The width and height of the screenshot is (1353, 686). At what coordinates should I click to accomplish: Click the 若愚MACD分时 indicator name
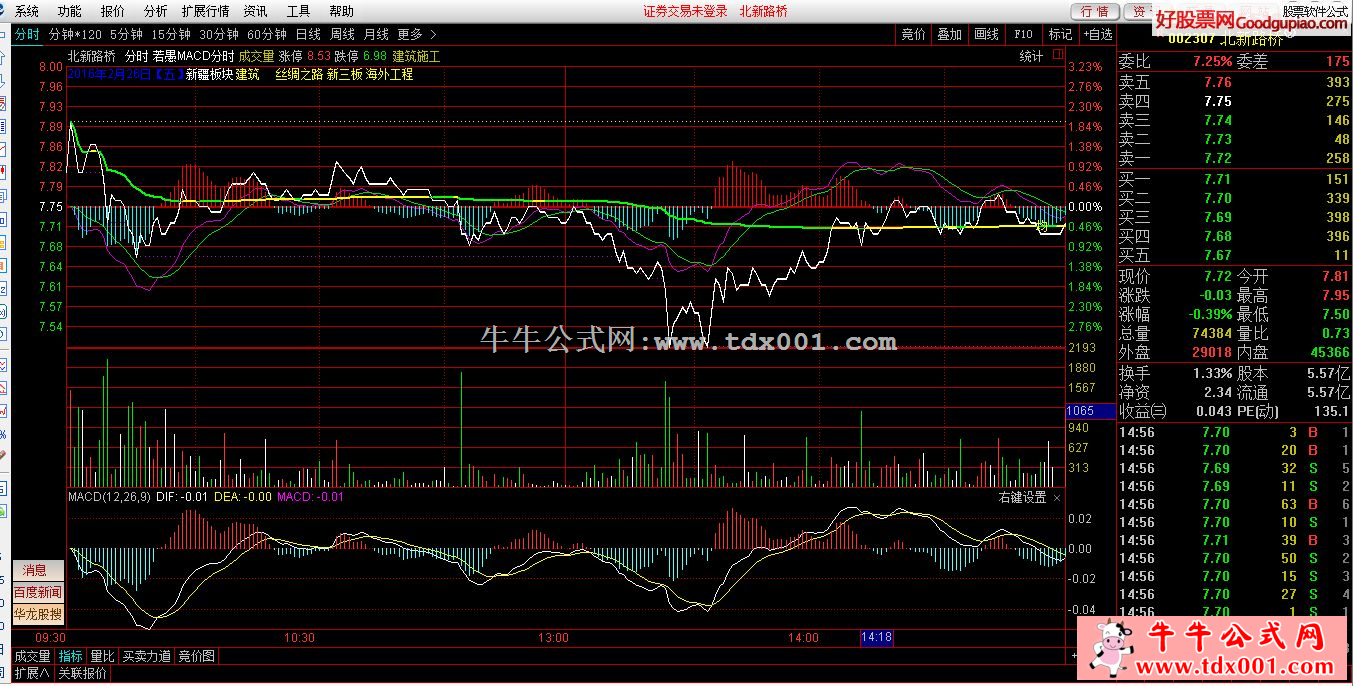pos(193,57)
